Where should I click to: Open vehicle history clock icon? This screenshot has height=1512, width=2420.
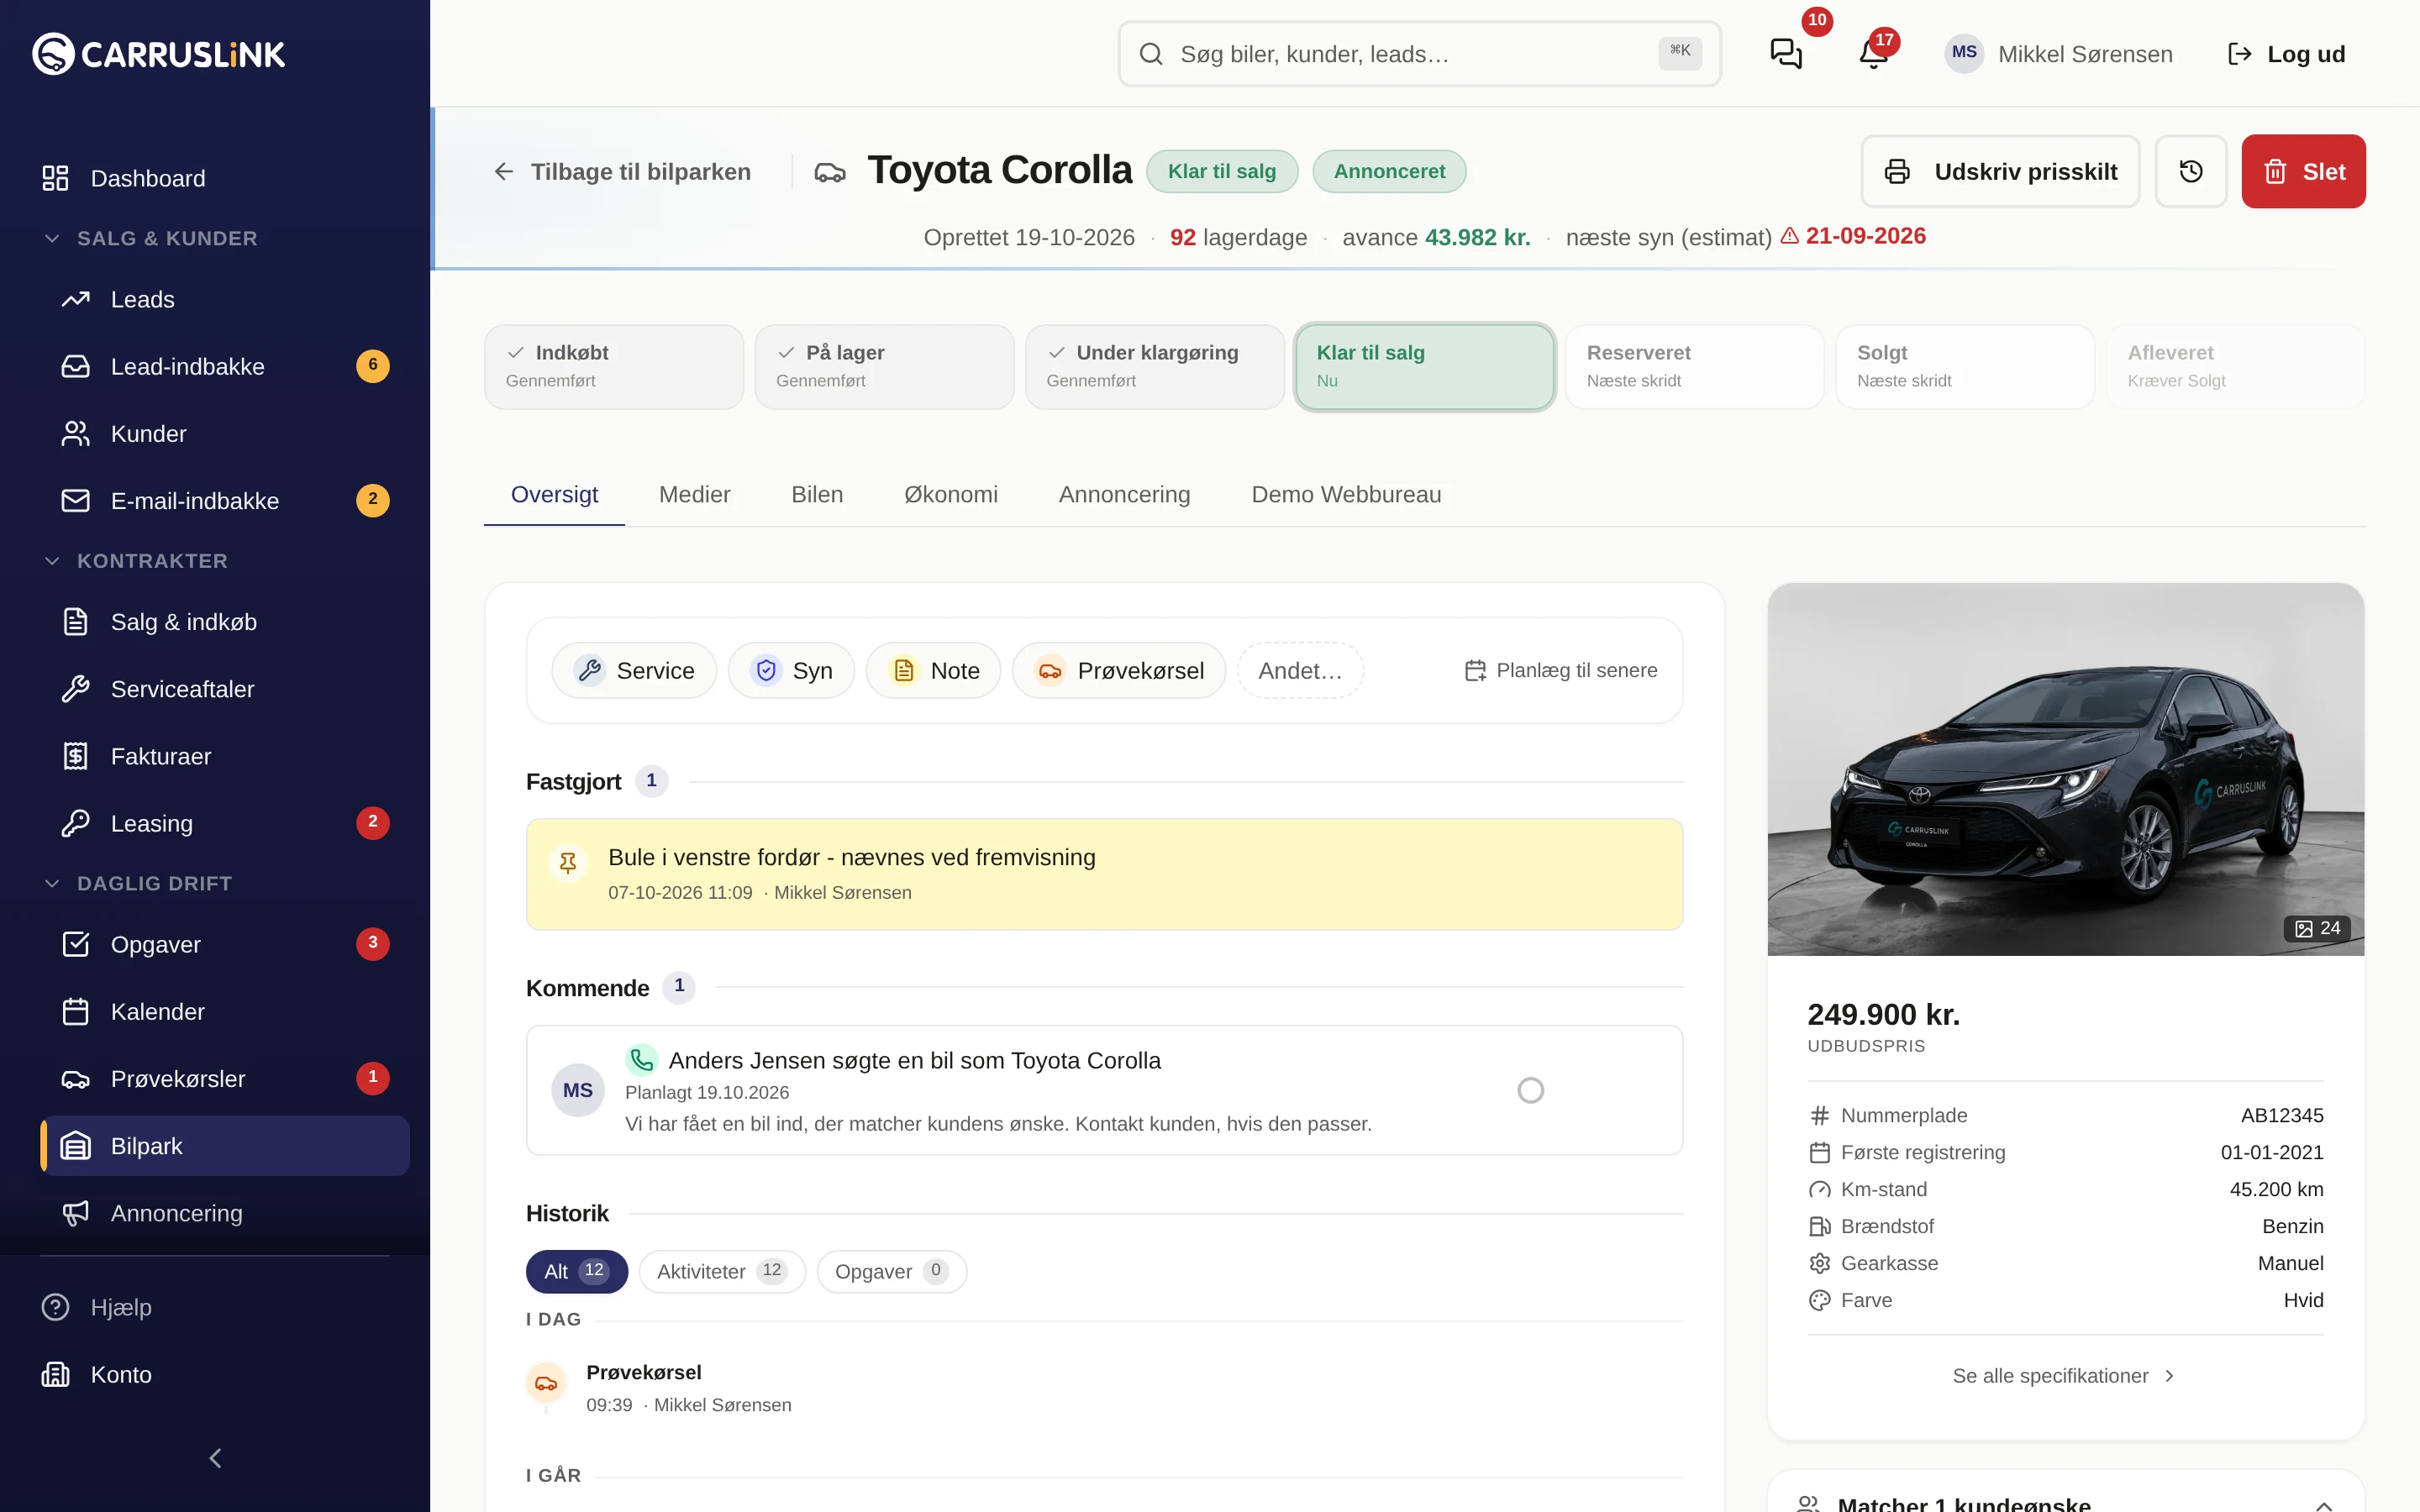click(2190, 171)
